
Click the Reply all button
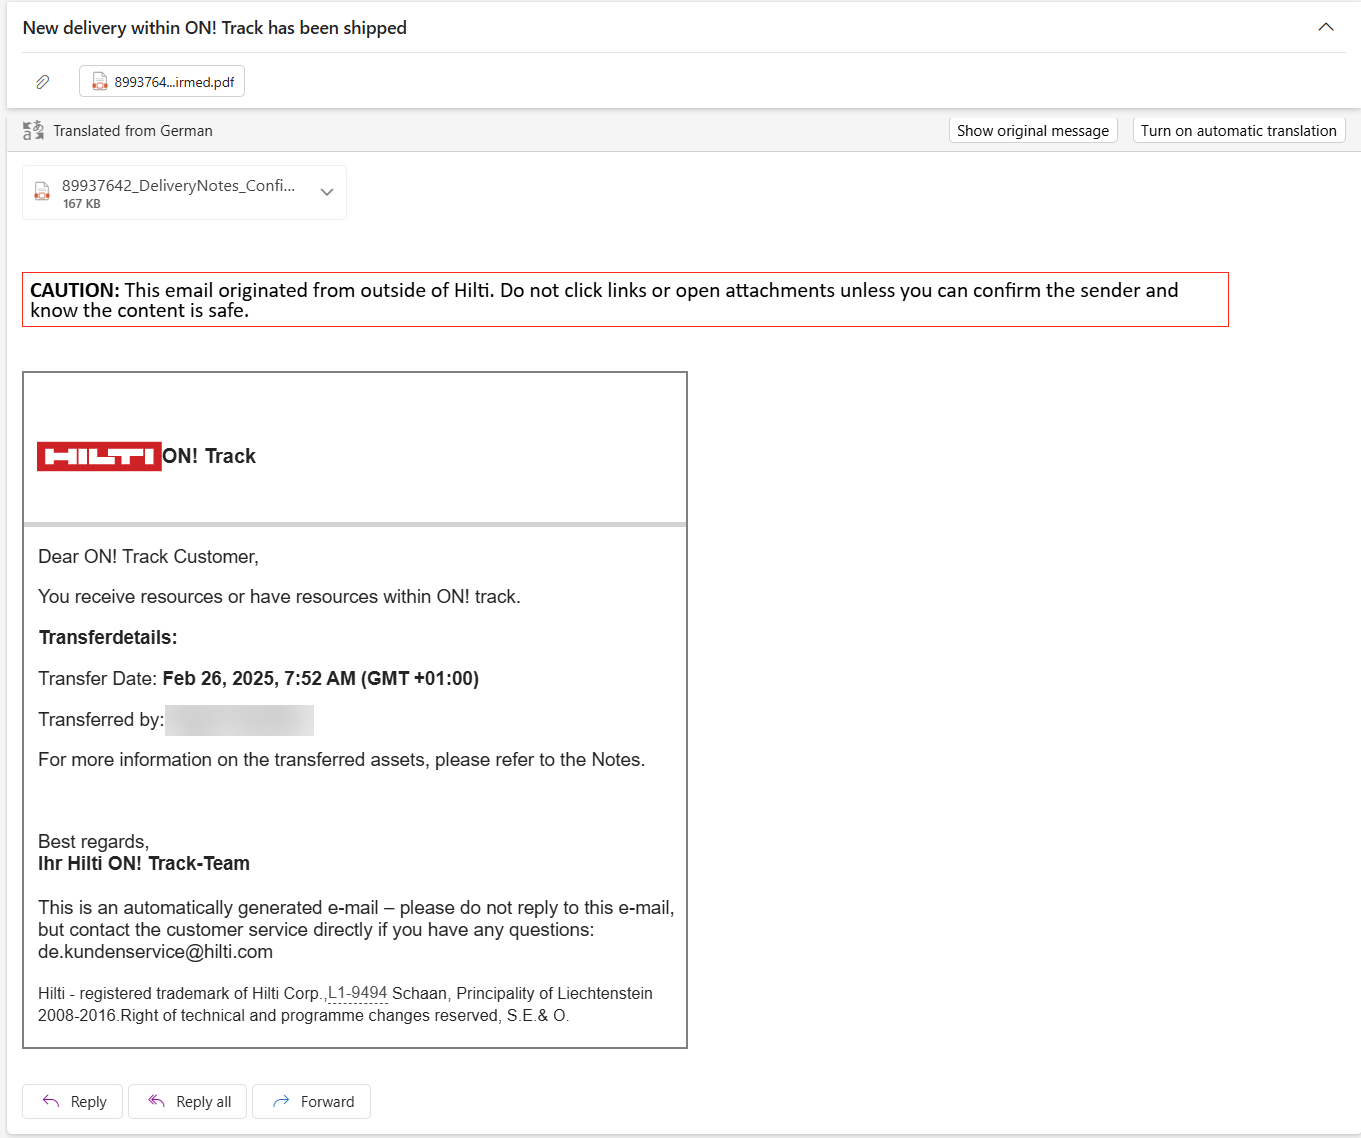pos(187,1101)
